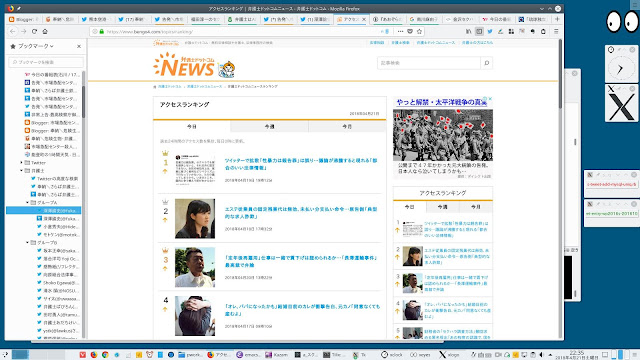This screenshot has width=640, height=360.
Task: Close the bookmarks sidebar with X
Action: [x=79, y=46]
